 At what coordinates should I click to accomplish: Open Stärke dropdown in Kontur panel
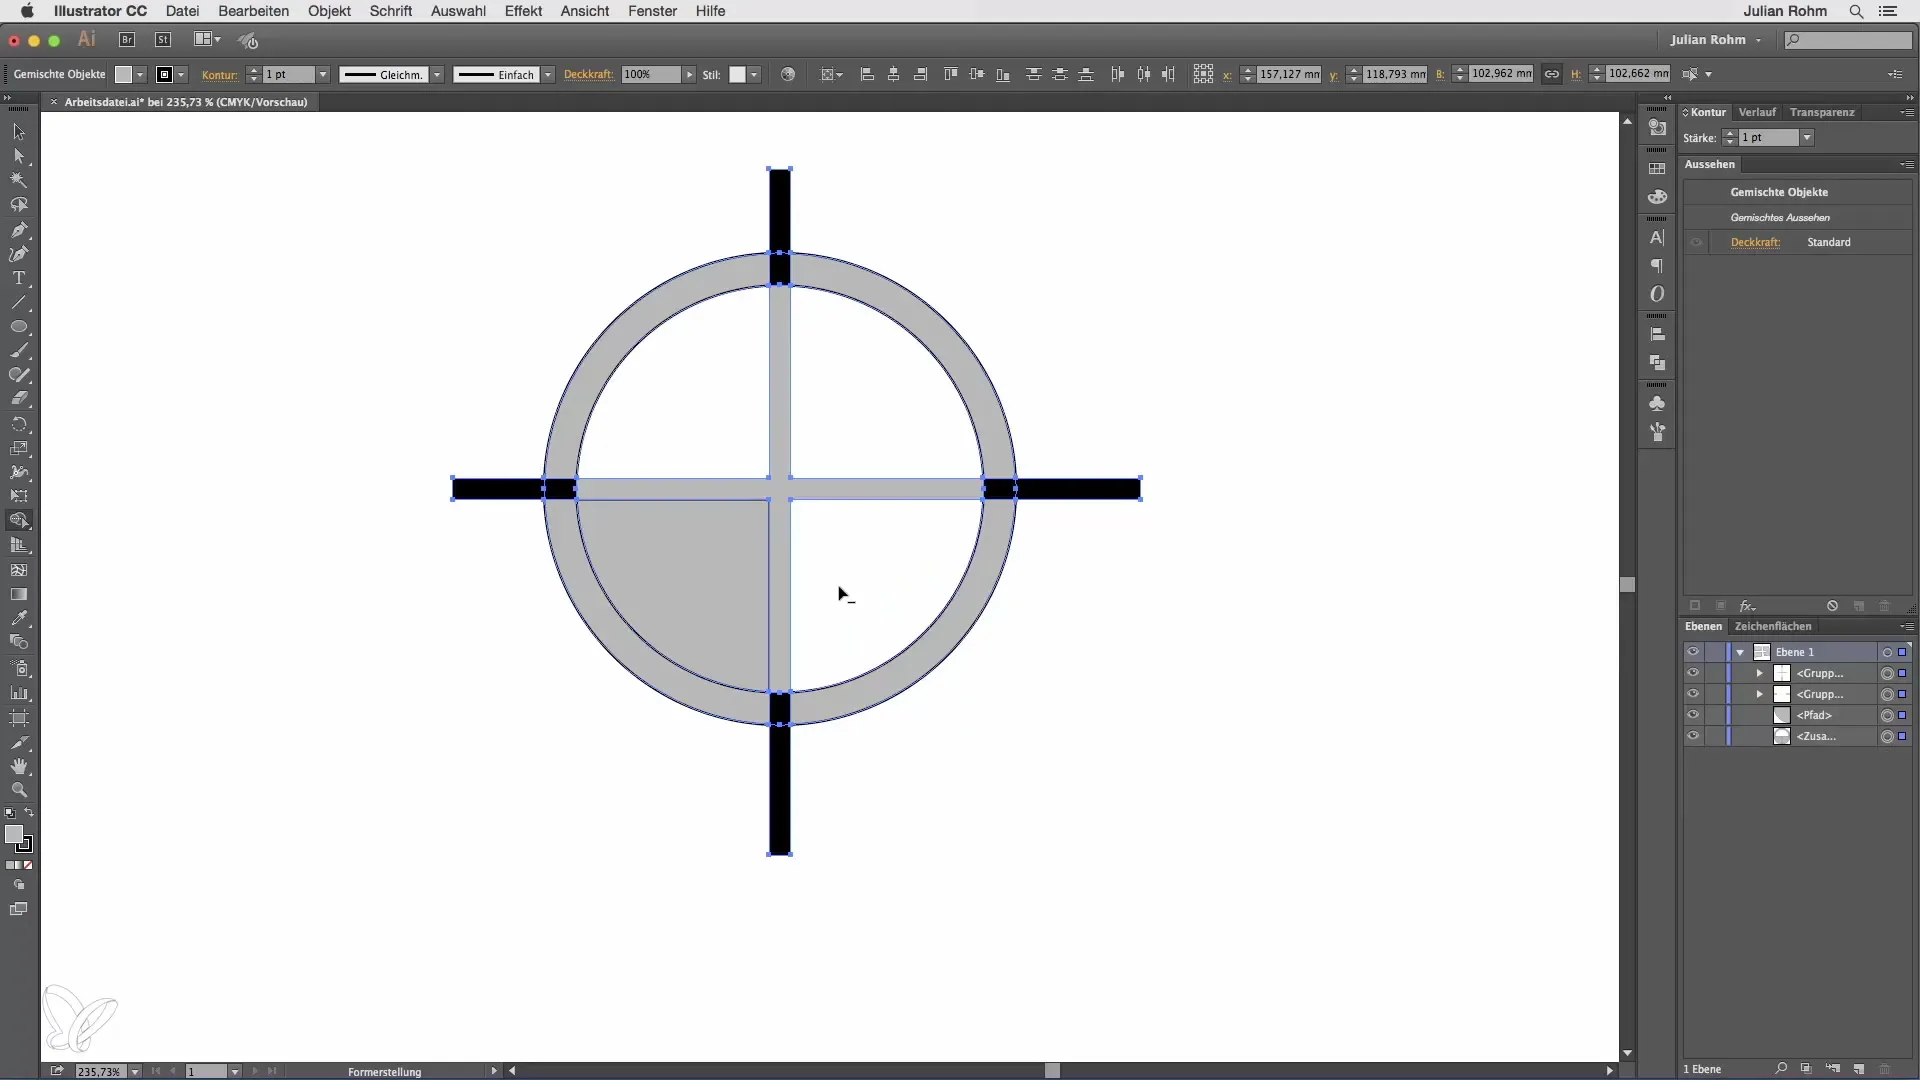click(x=1807, y=138)
